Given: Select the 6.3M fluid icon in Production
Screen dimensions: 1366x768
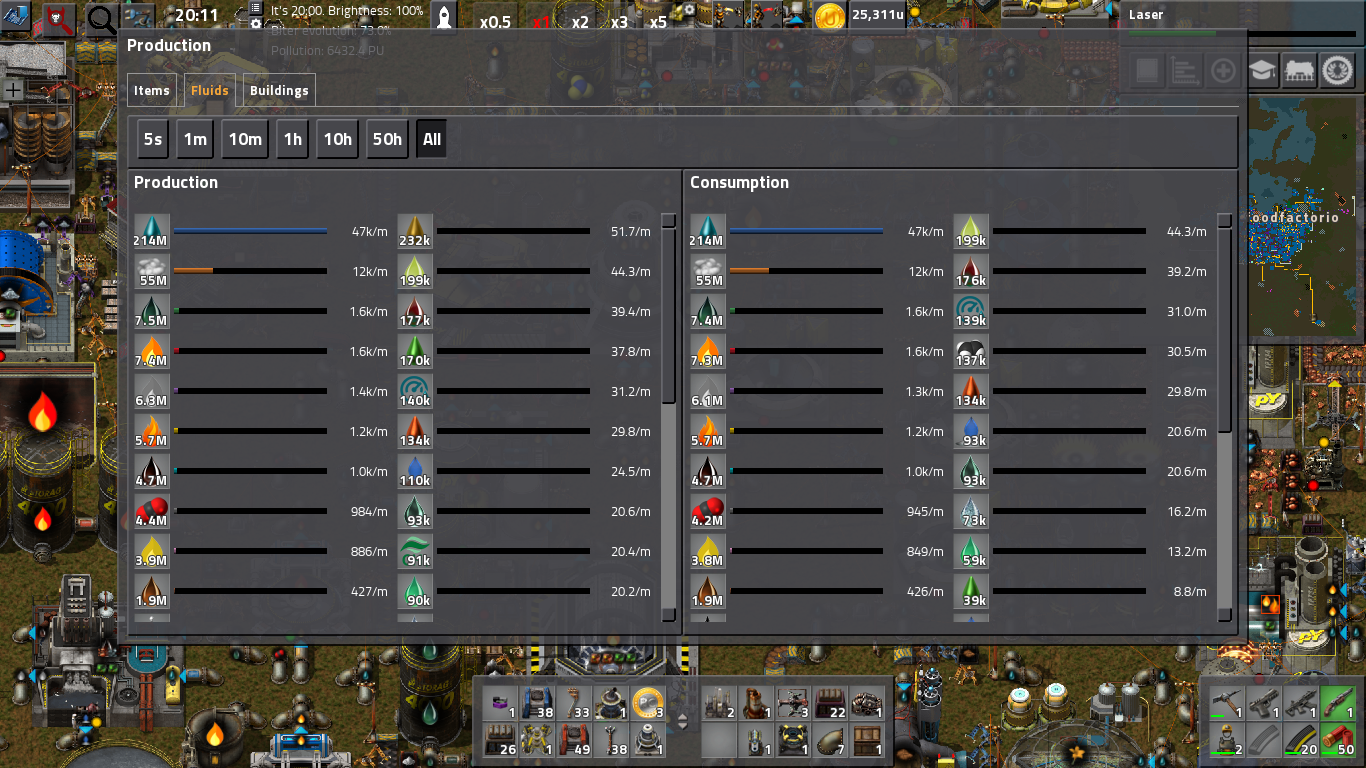Looking at the screenshot, I should pos(152,391).
